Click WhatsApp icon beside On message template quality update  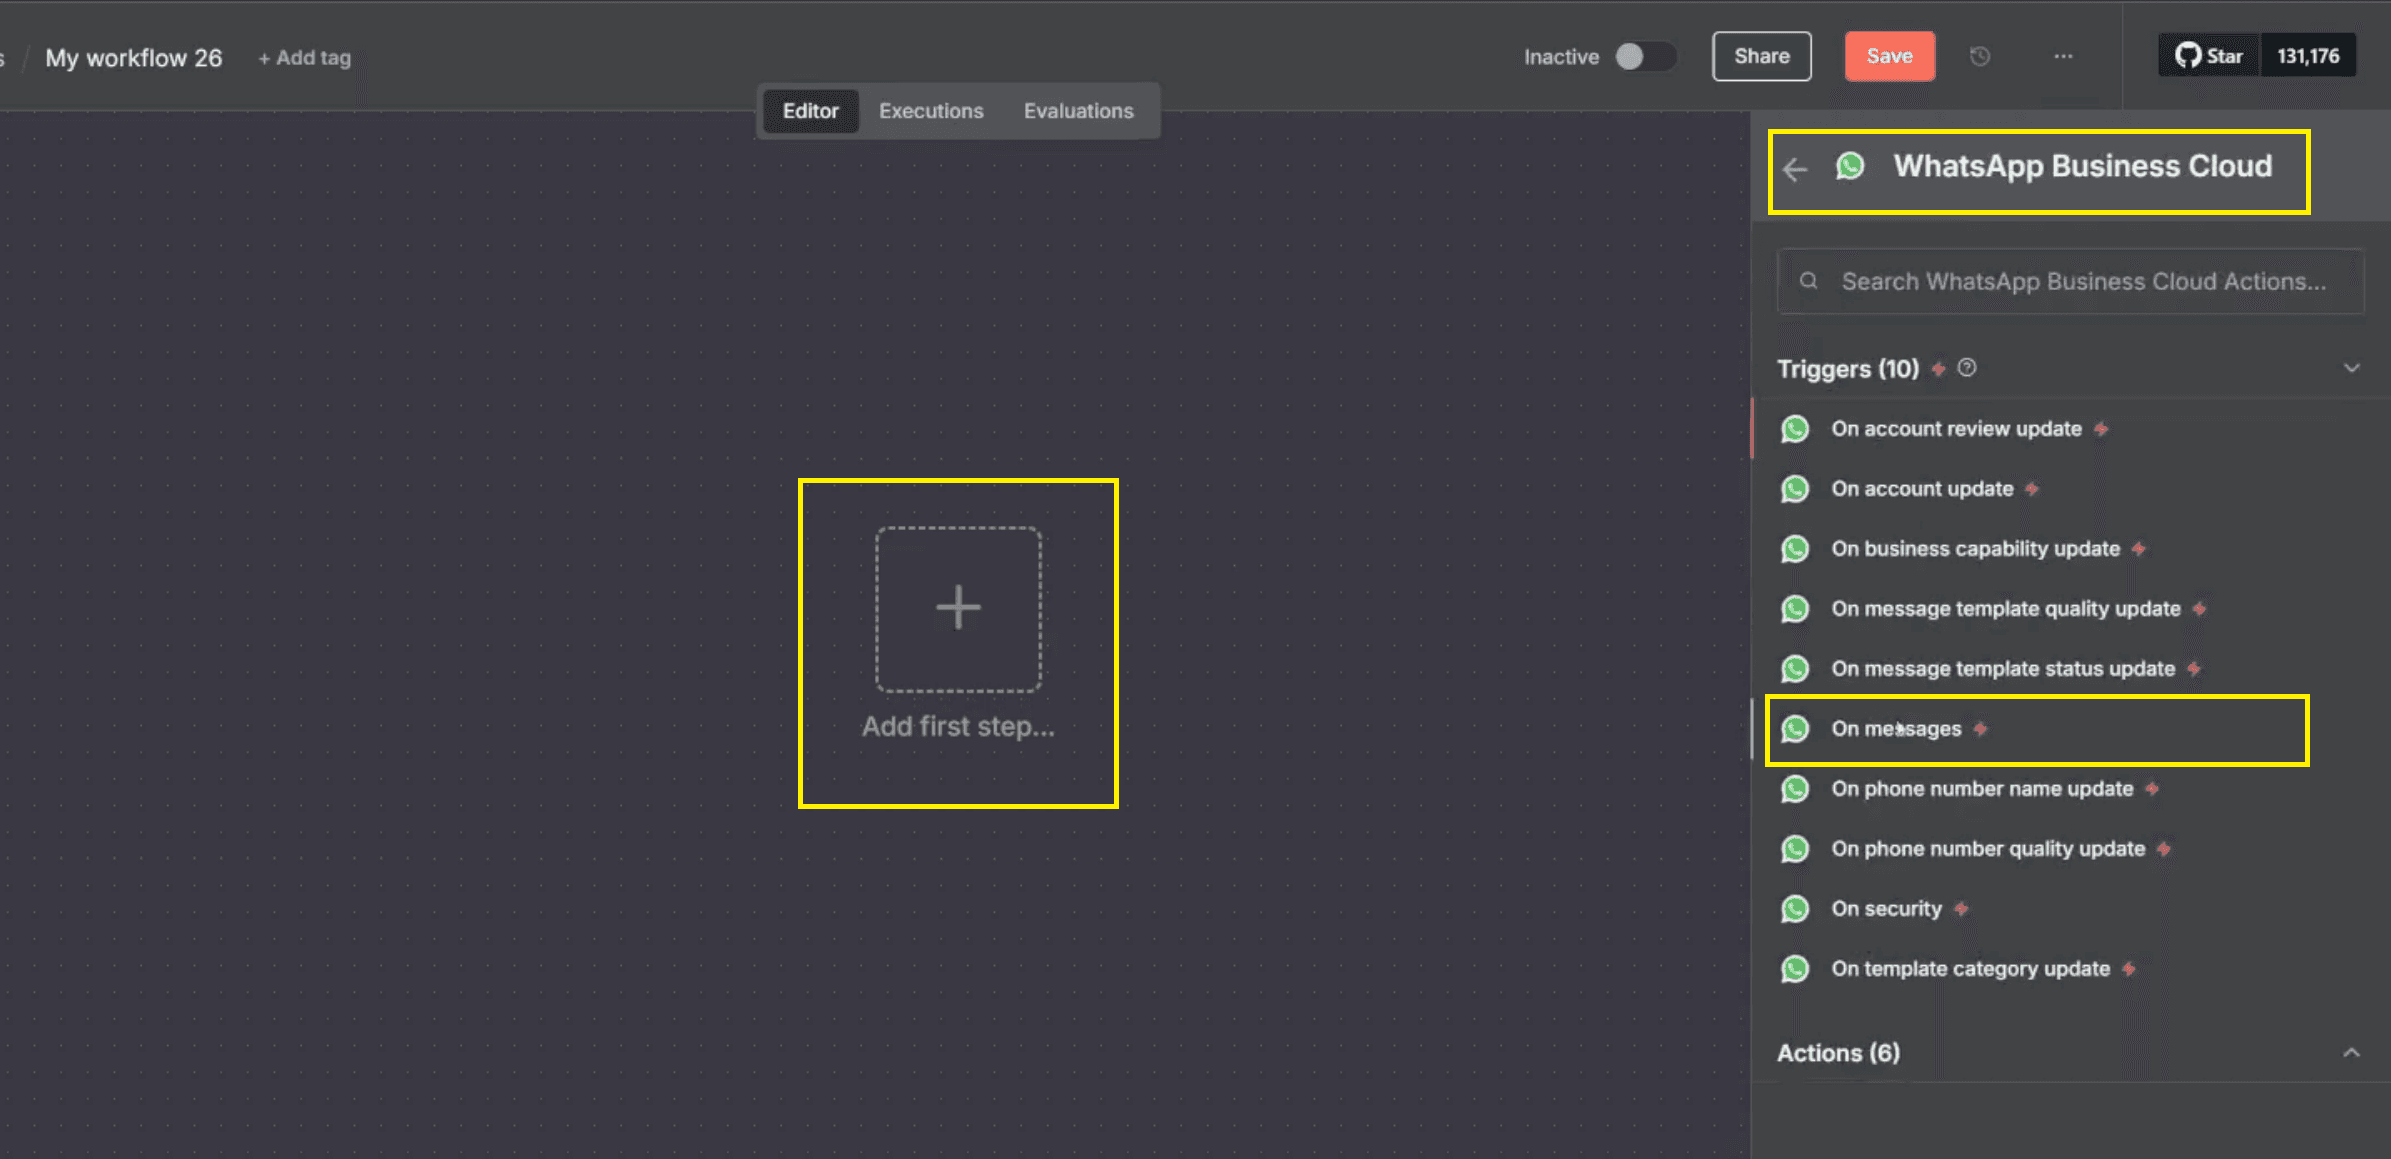pyautogui.click(x=1795, y=609)
